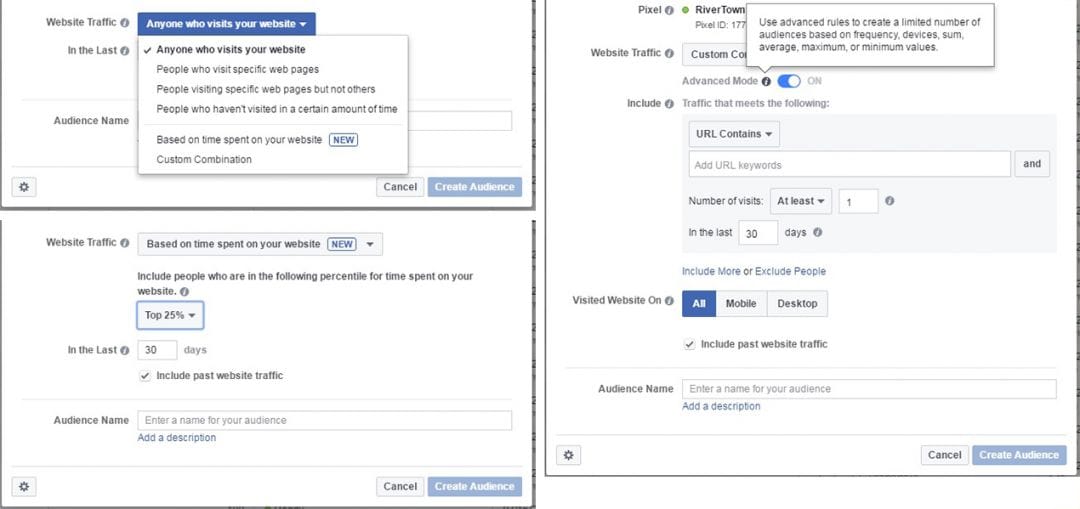Open gear settings in bottom-left dialog
Image resolution: width=1080 pixels, height=509 pixels.
click(x=24, y=486)
